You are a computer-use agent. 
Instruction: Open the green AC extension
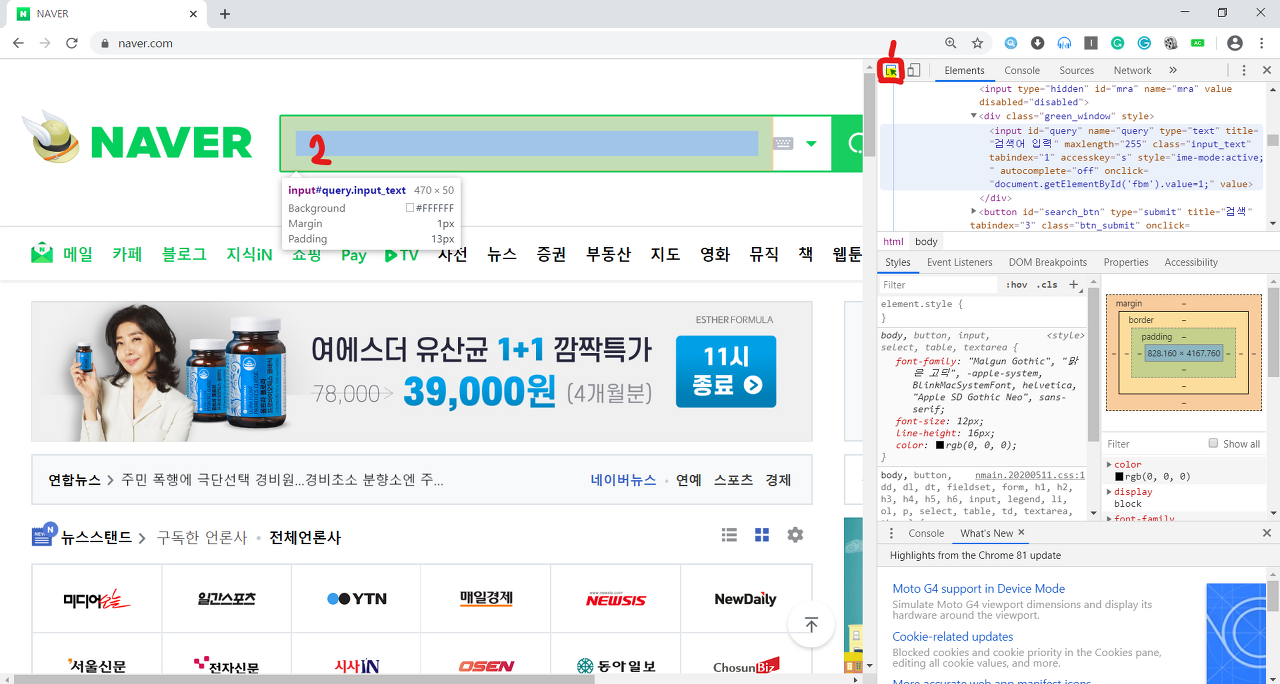tap(1197, 43)
